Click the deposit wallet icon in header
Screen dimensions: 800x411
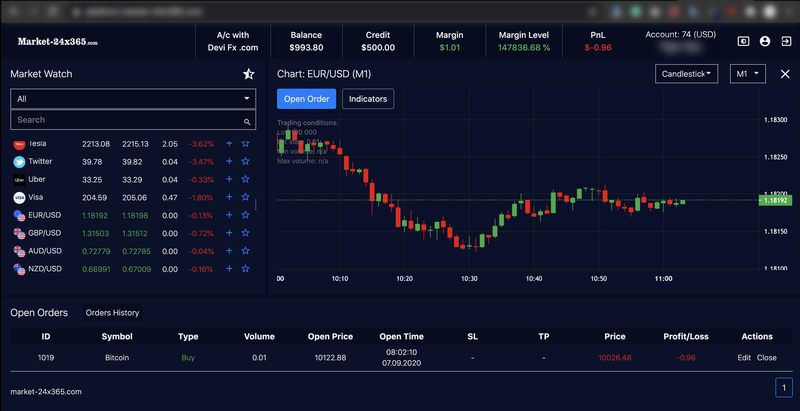pyautogui.click(x=743, y=41)
